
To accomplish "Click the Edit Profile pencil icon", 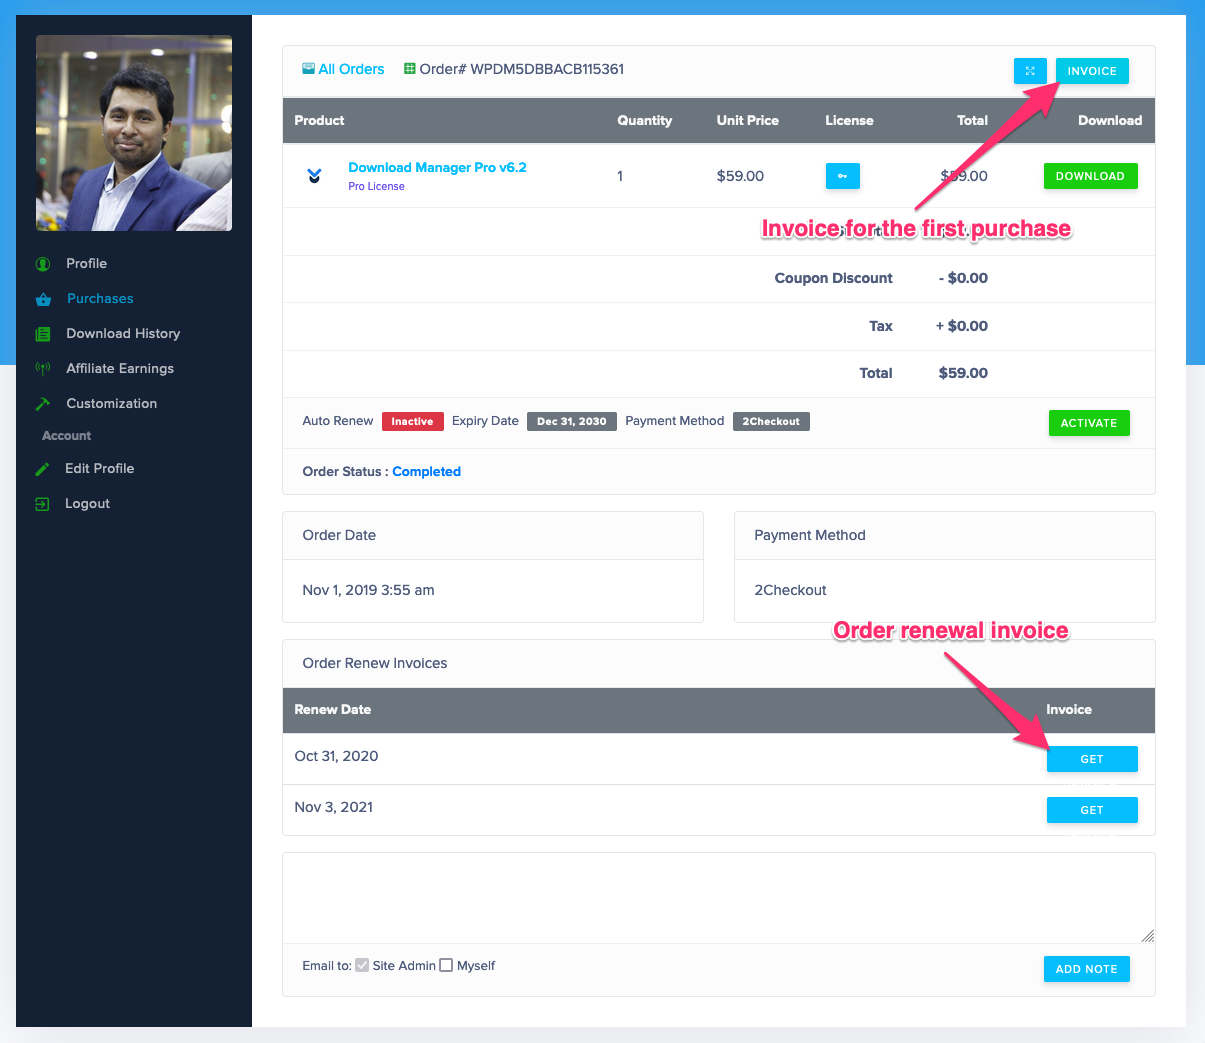I will point(41,468).
